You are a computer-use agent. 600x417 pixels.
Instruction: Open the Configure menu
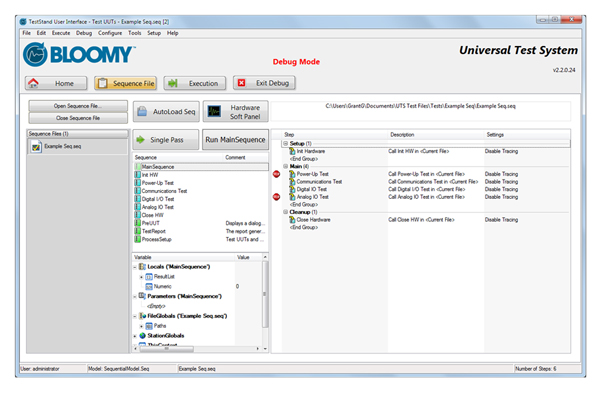coord(110,33)
